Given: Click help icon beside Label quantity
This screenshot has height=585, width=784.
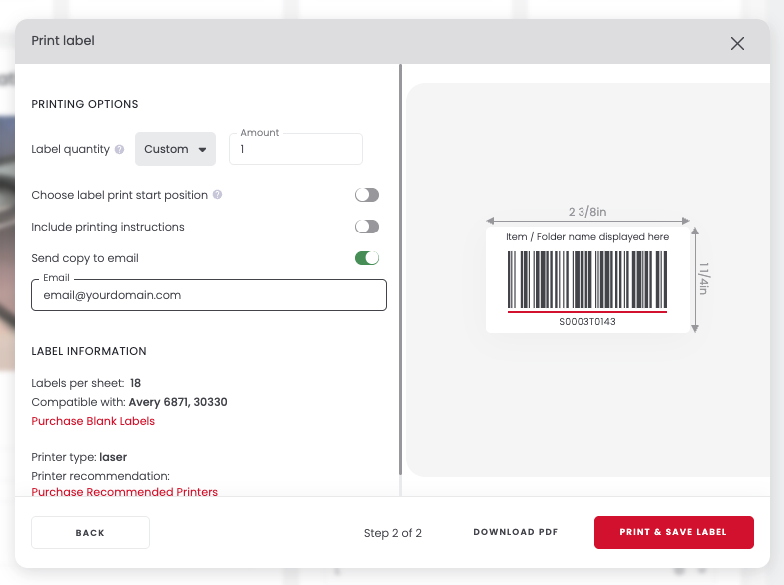Looking at the screenshot, I should click(120, 150).
